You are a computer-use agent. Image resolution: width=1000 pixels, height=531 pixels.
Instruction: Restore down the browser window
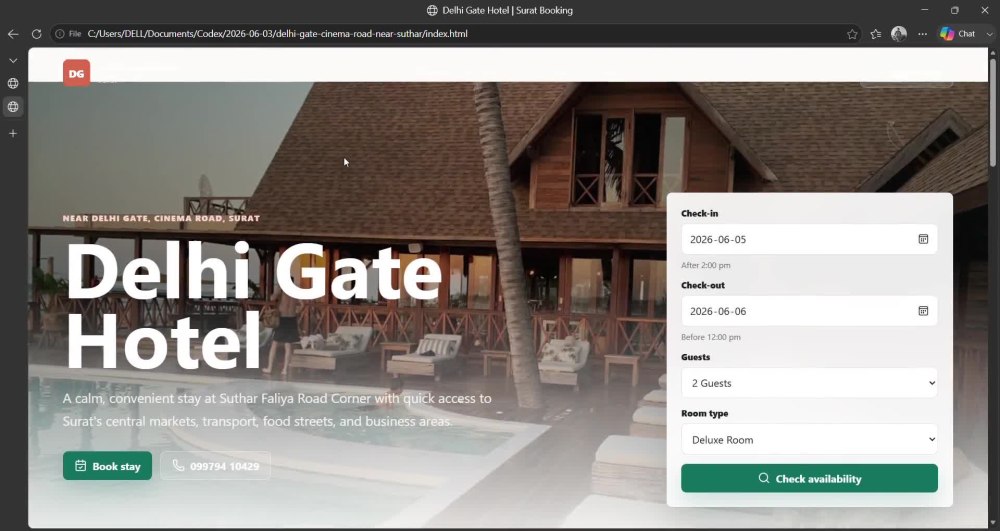coord(955,10)
